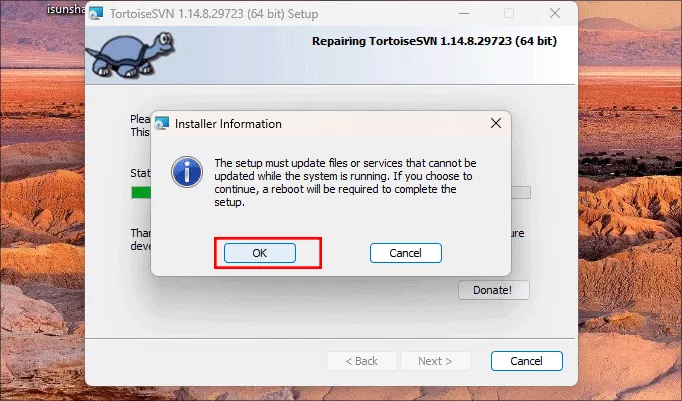Click the green installation progress bar

141,192
